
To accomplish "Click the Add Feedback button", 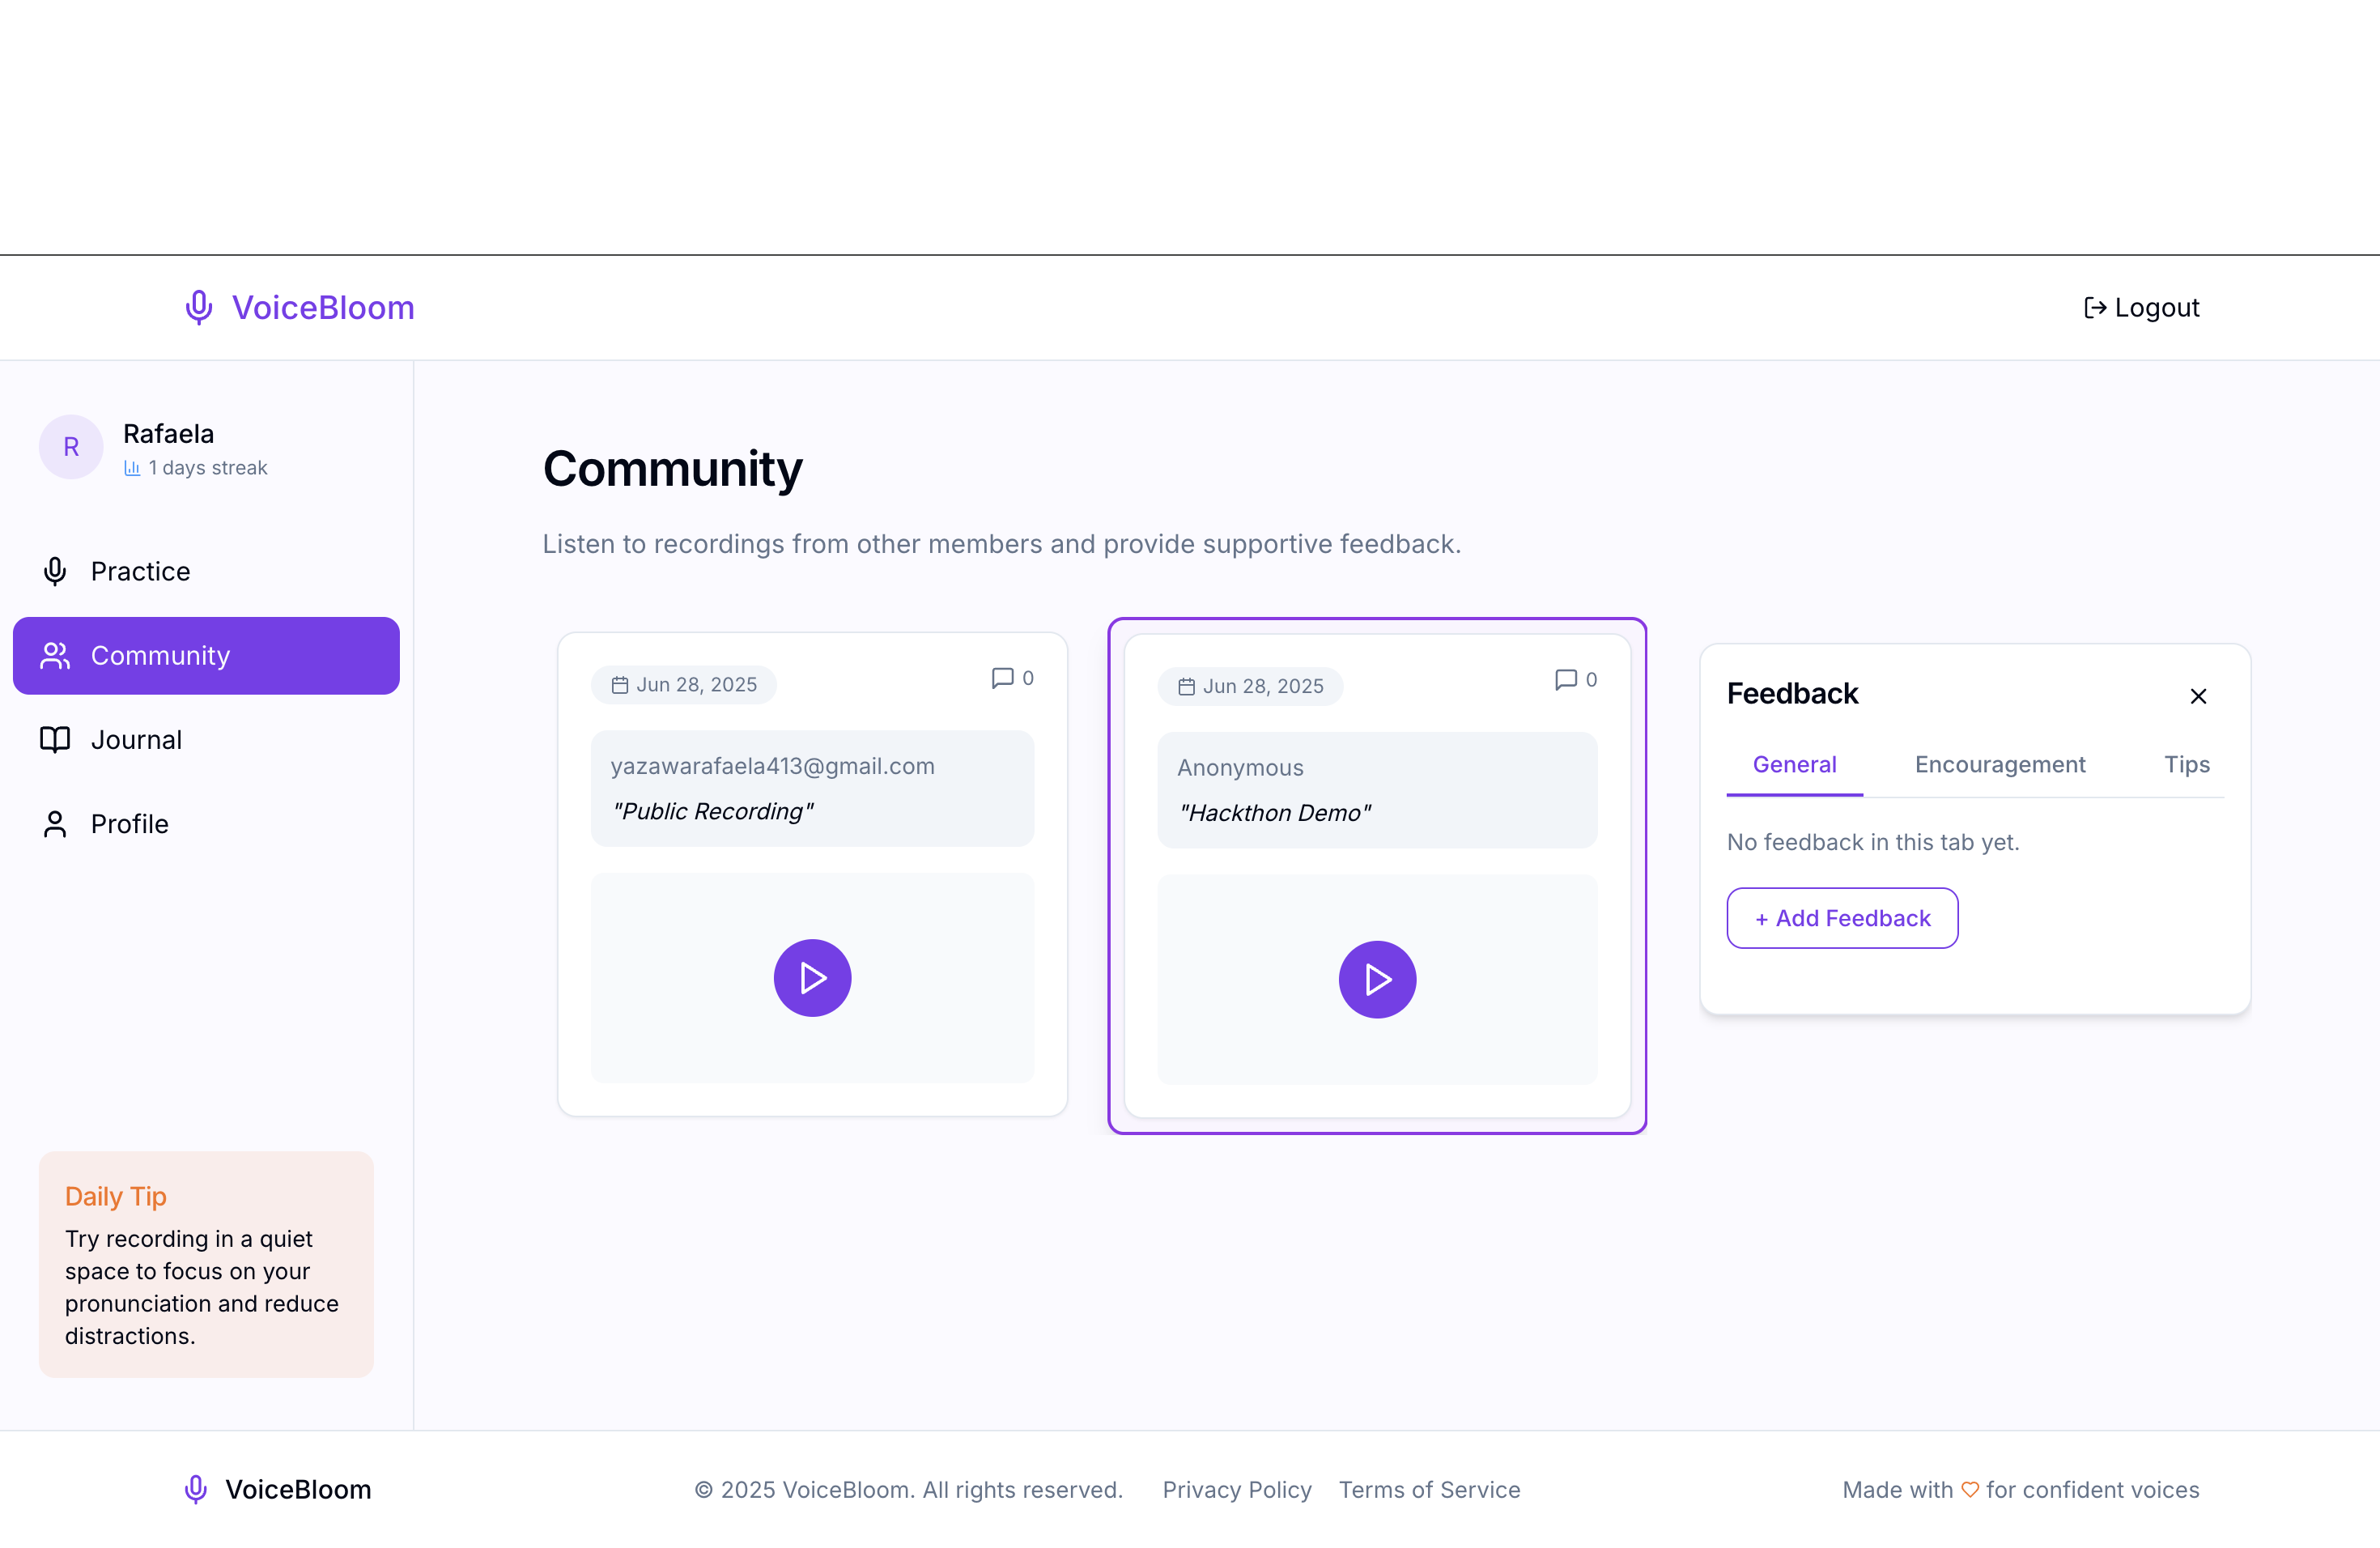I will coord(1842,918).
